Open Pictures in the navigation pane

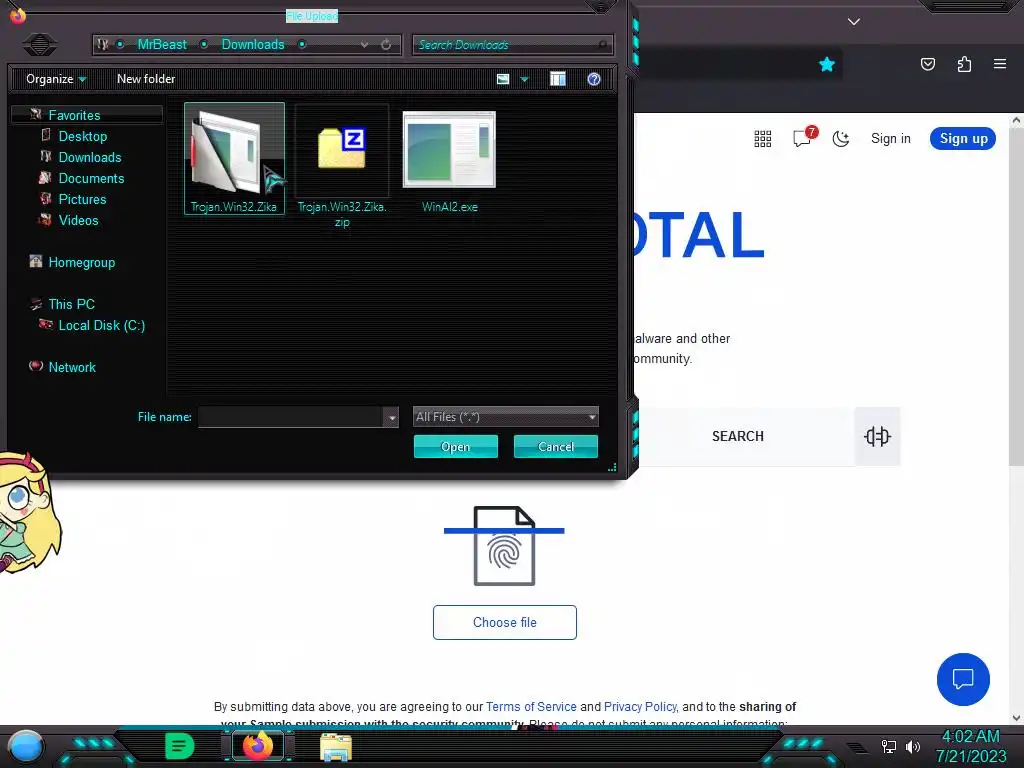[x=82, y=199]
